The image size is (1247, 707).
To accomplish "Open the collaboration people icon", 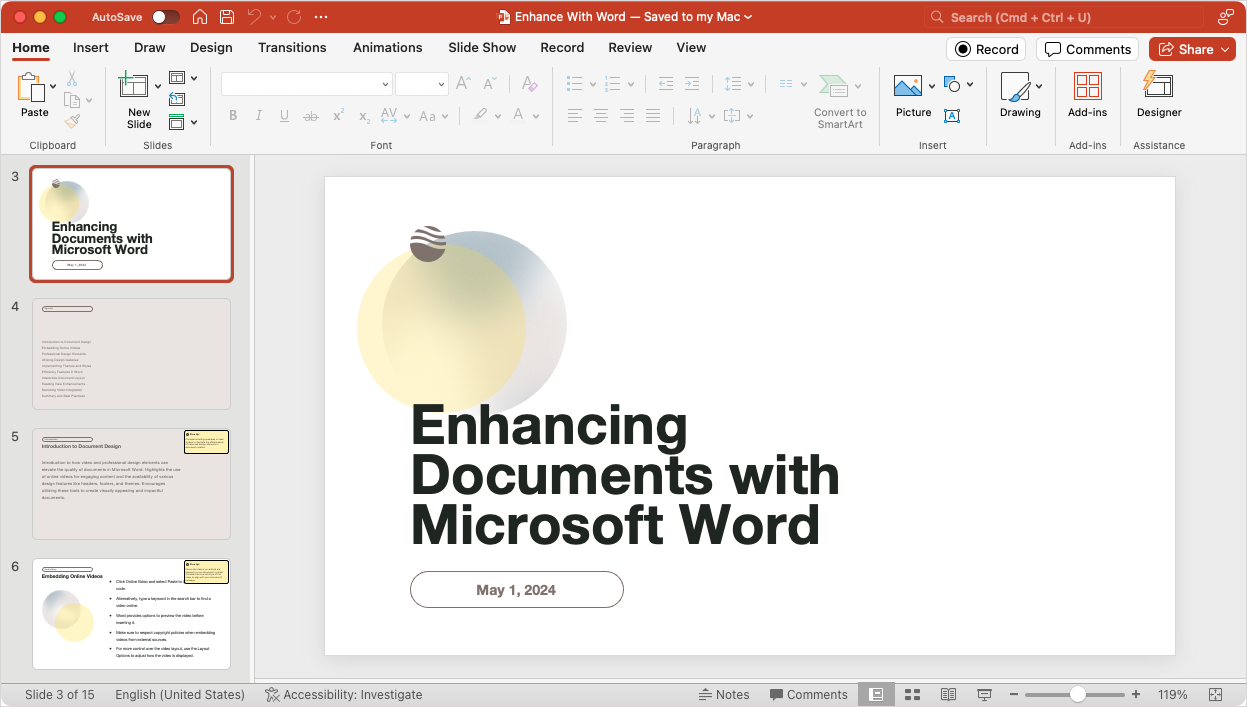I will (x=1225, y=17).
